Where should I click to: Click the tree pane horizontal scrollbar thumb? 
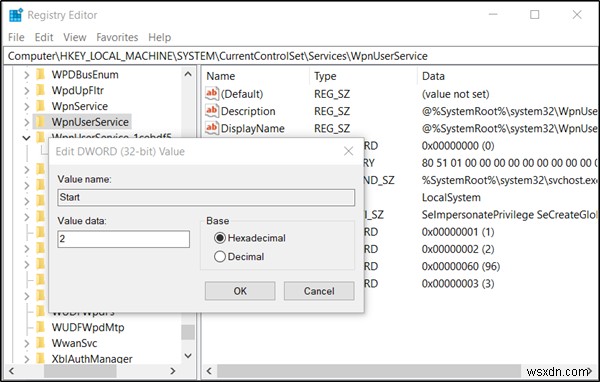pos(80,371)
